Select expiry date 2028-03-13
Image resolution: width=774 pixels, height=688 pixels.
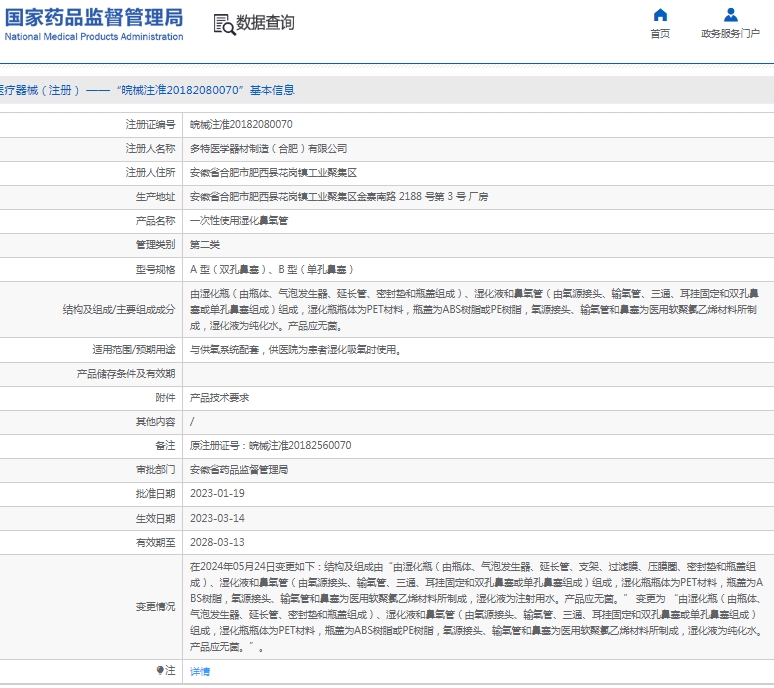[x=217, y=542]
